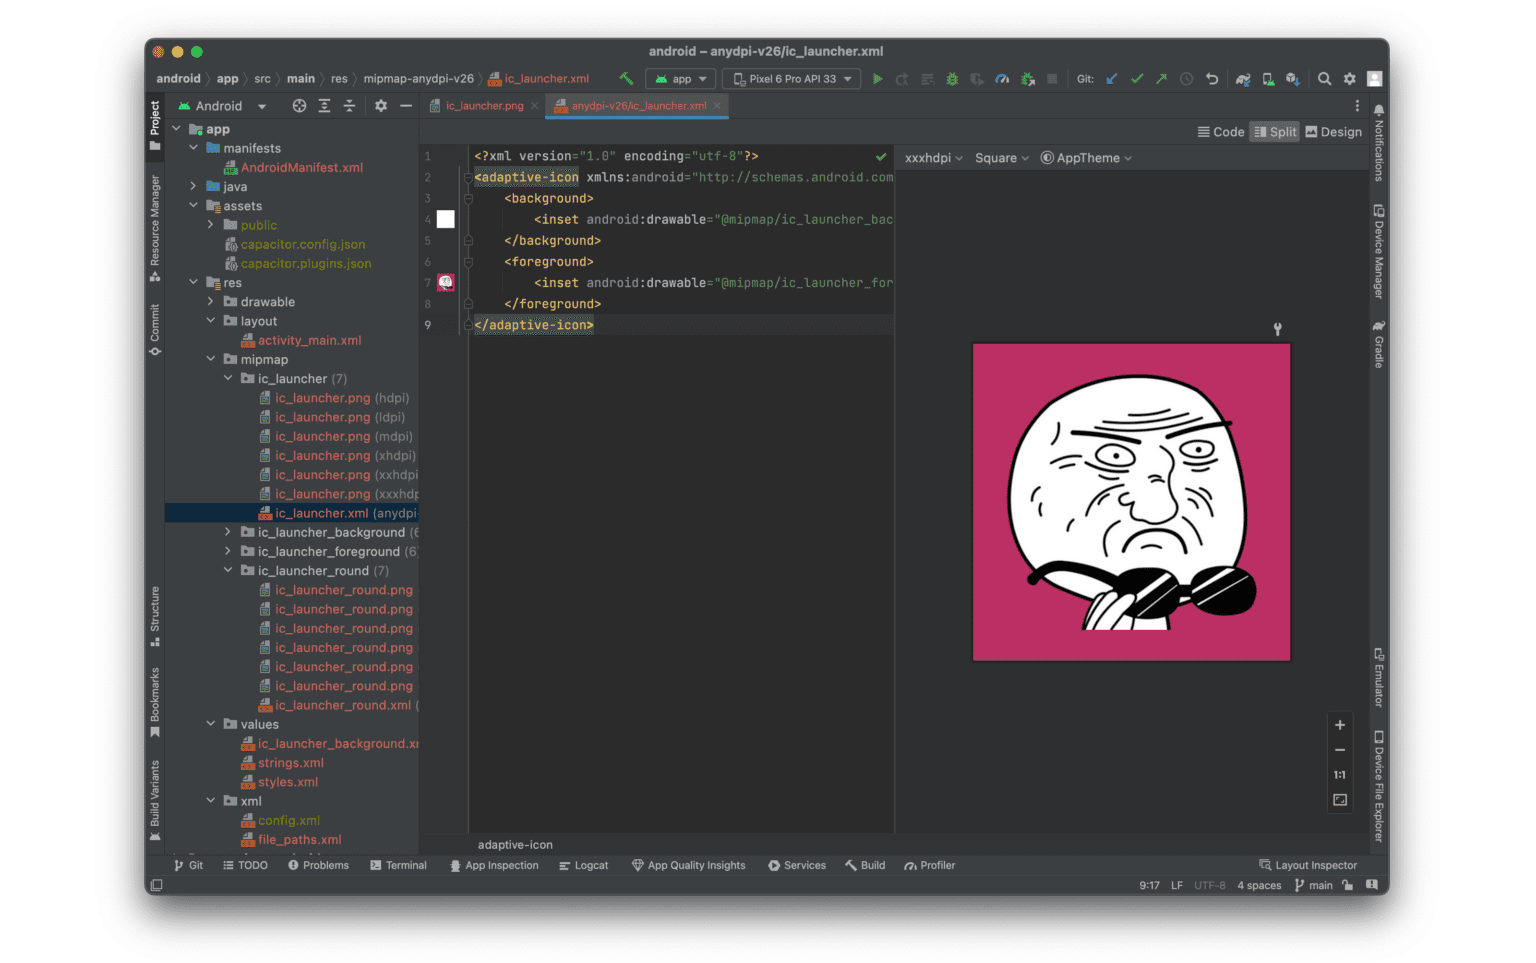Open the Android Profiler gauge icon
The width and height of the screenshot is (1536, 963).
[1002, 79]
